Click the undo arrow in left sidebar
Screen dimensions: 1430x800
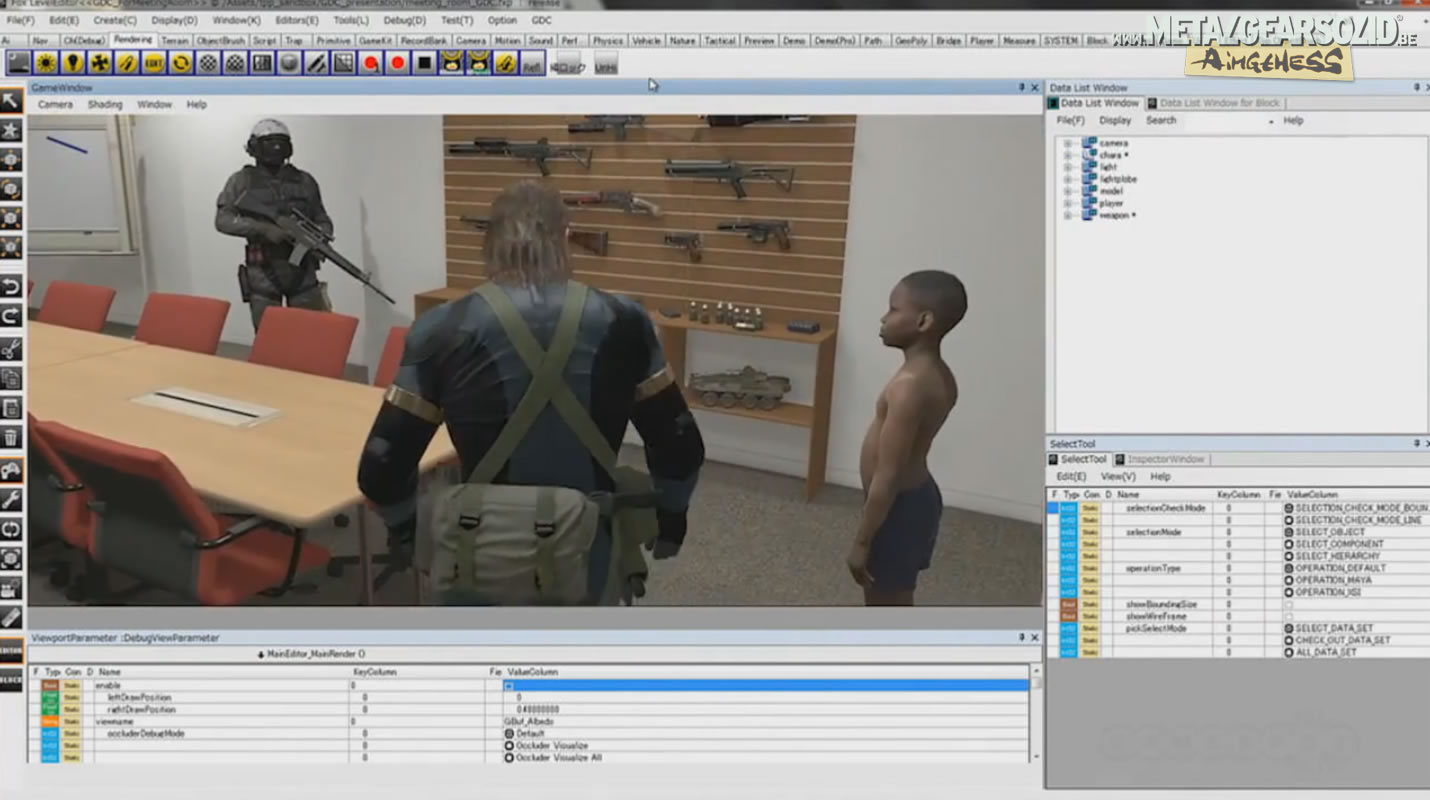[11, 288]
